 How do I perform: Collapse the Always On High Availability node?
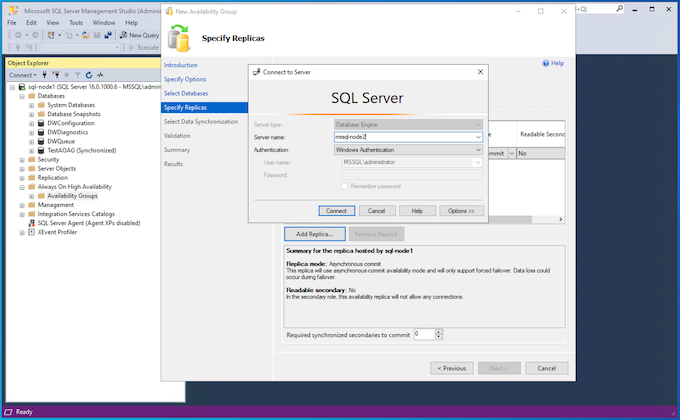point(22,187)
